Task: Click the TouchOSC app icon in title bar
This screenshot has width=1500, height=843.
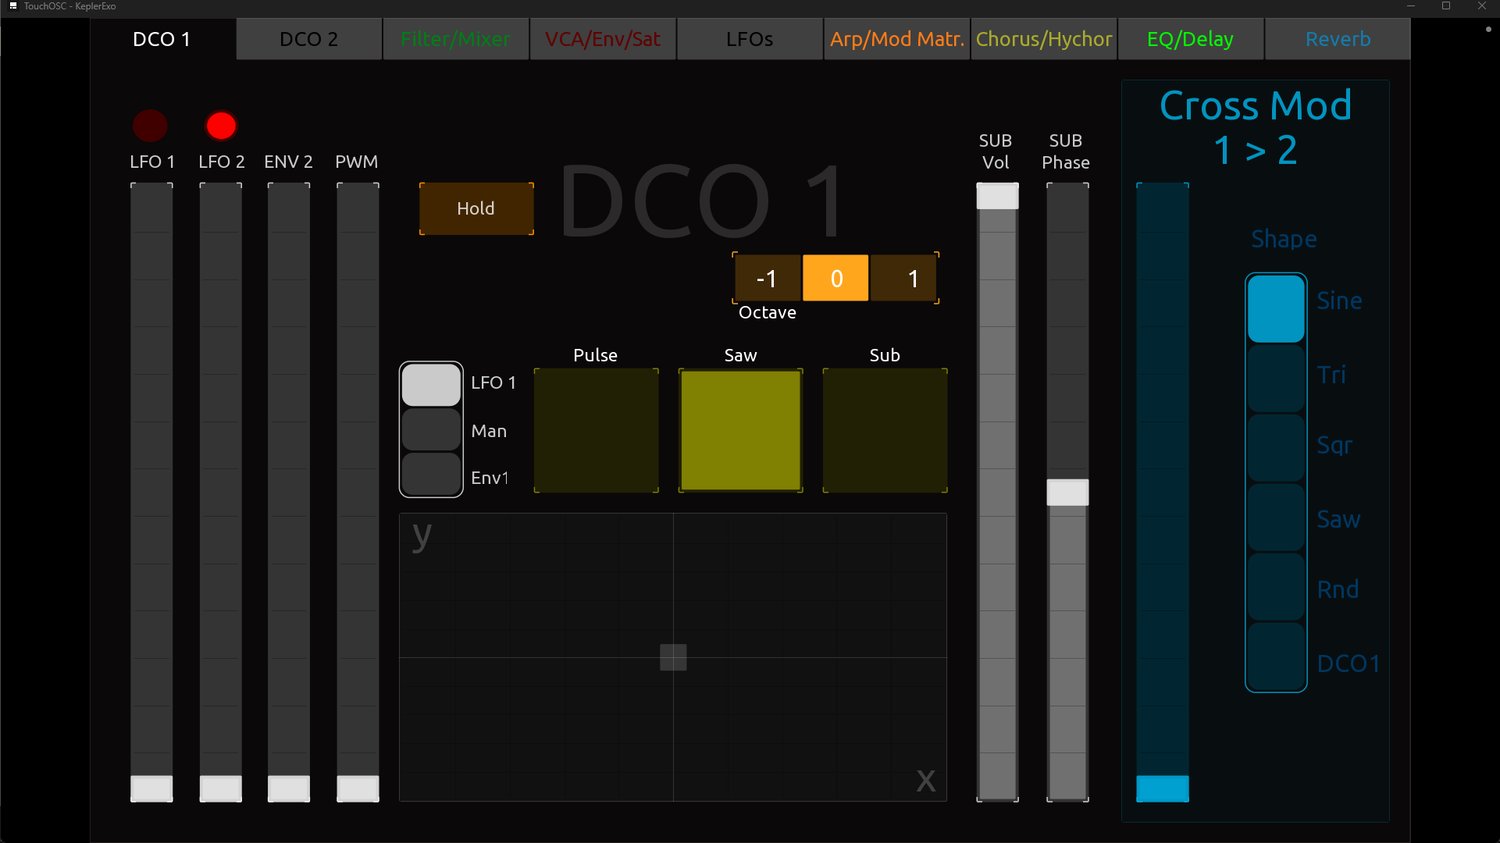Action: [13, 6]
